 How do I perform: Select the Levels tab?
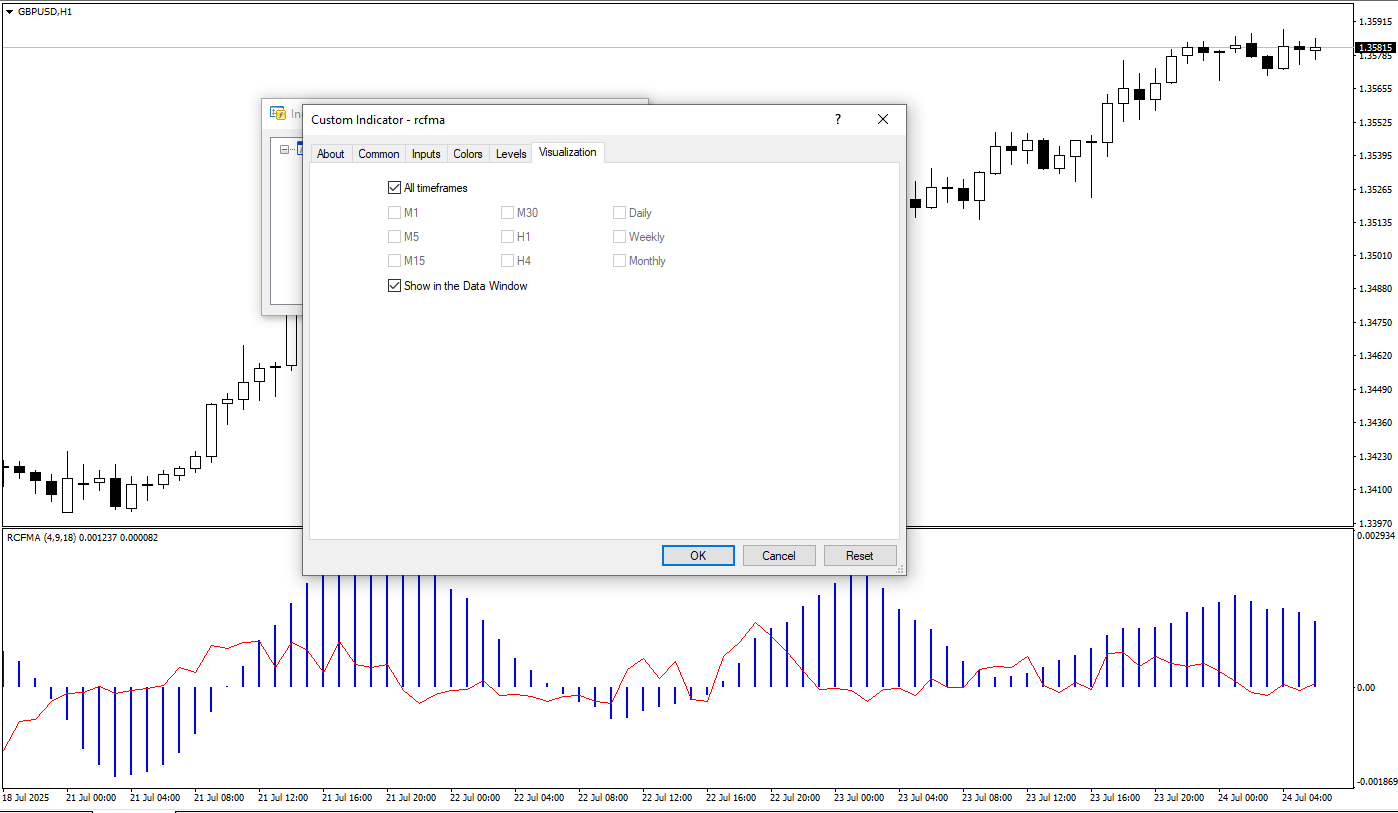pos(510,154)
